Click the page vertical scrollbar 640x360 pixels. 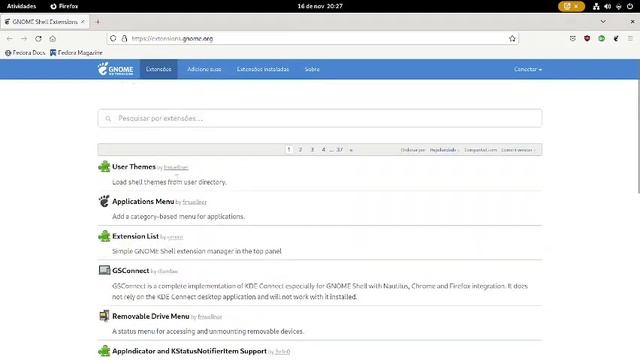[x=638, y=137]
